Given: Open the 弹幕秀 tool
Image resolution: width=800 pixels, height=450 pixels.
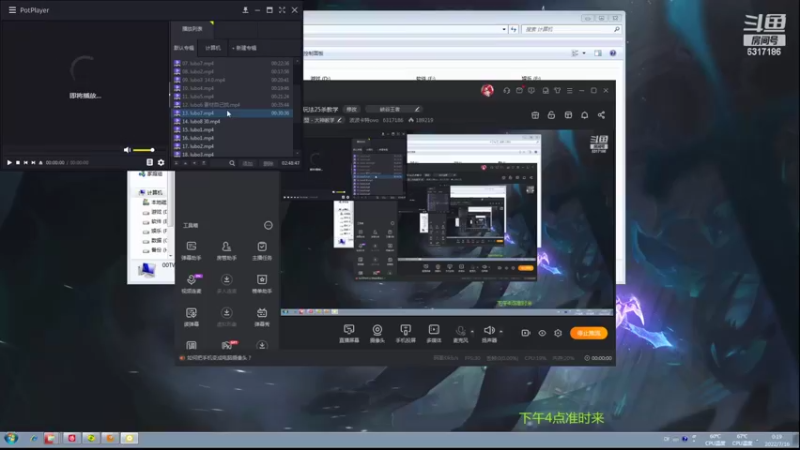Looking at the screenshot, I should (262, 317).
